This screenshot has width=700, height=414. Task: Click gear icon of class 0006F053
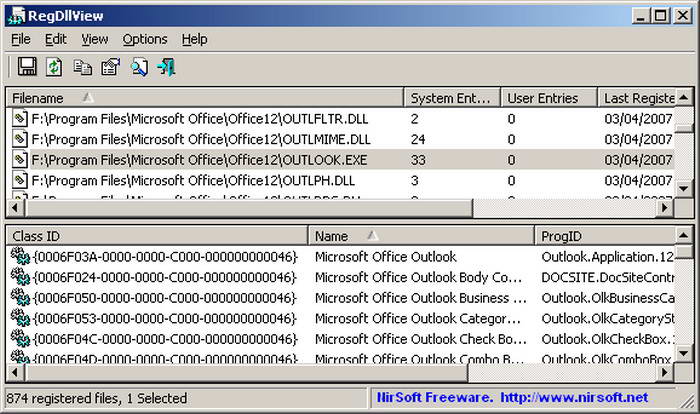(x=20, y=318)
